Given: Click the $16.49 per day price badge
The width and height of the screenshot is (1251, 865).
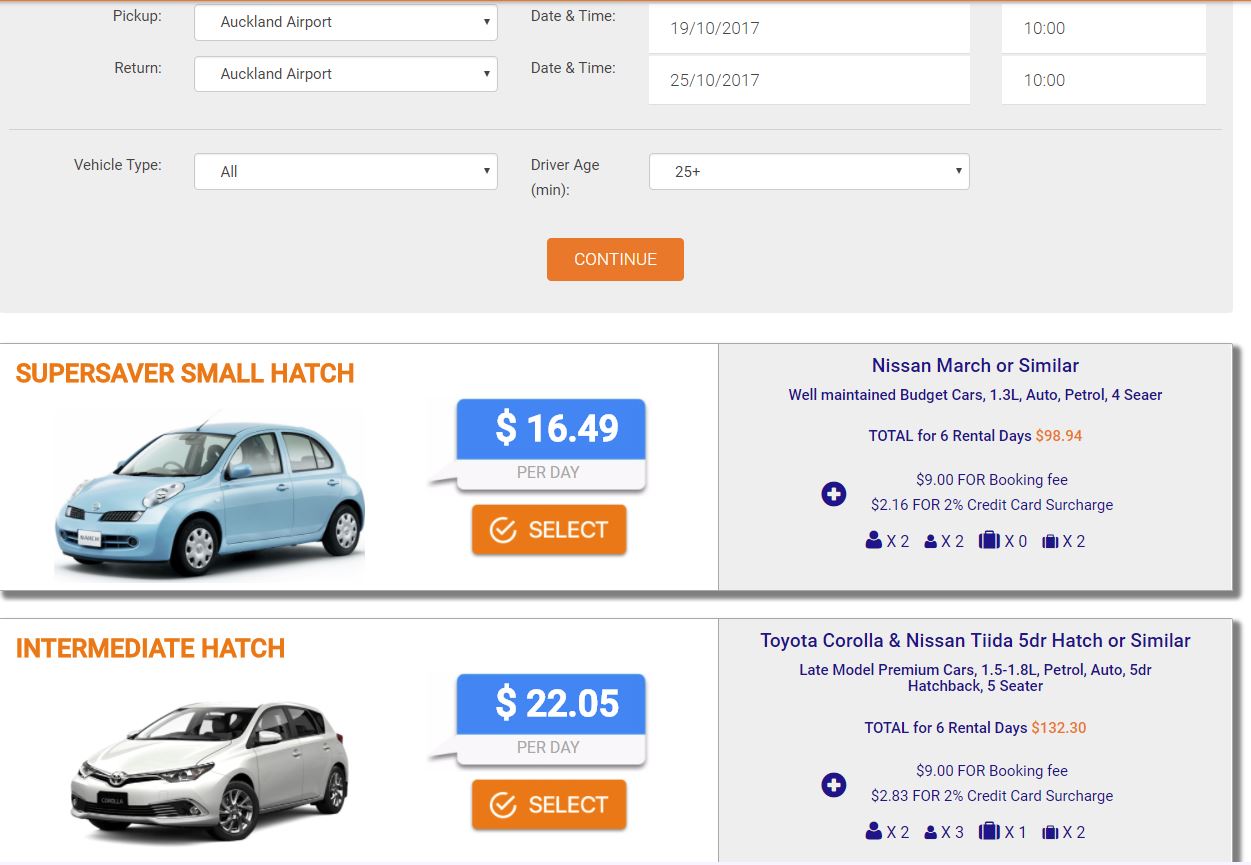Looking at the screenshot, I should pos(551,427).
